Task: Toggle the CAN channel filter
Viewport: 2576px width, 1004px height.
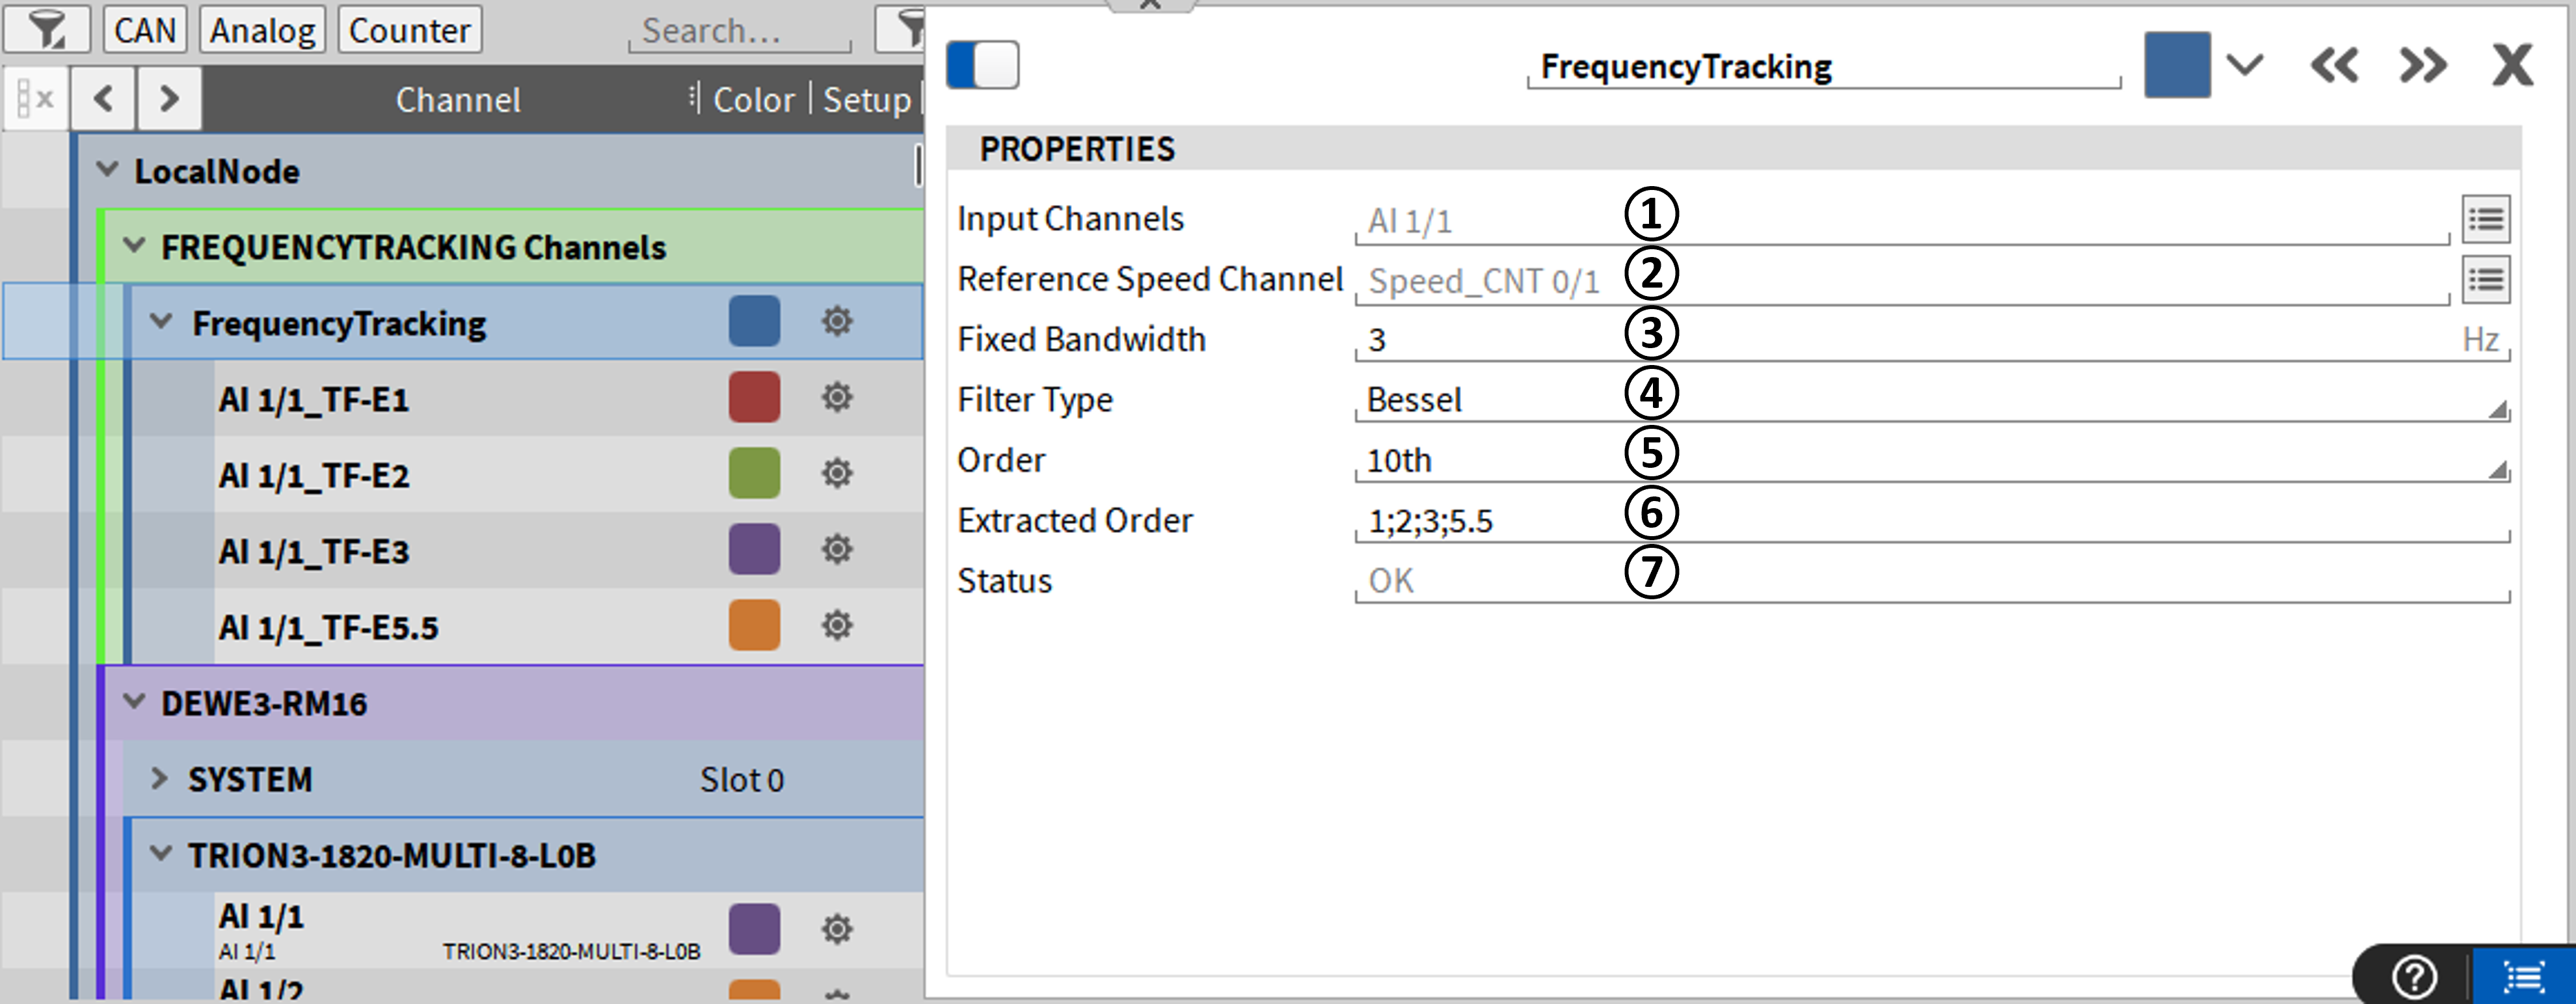Action: [x=145, y=30]
